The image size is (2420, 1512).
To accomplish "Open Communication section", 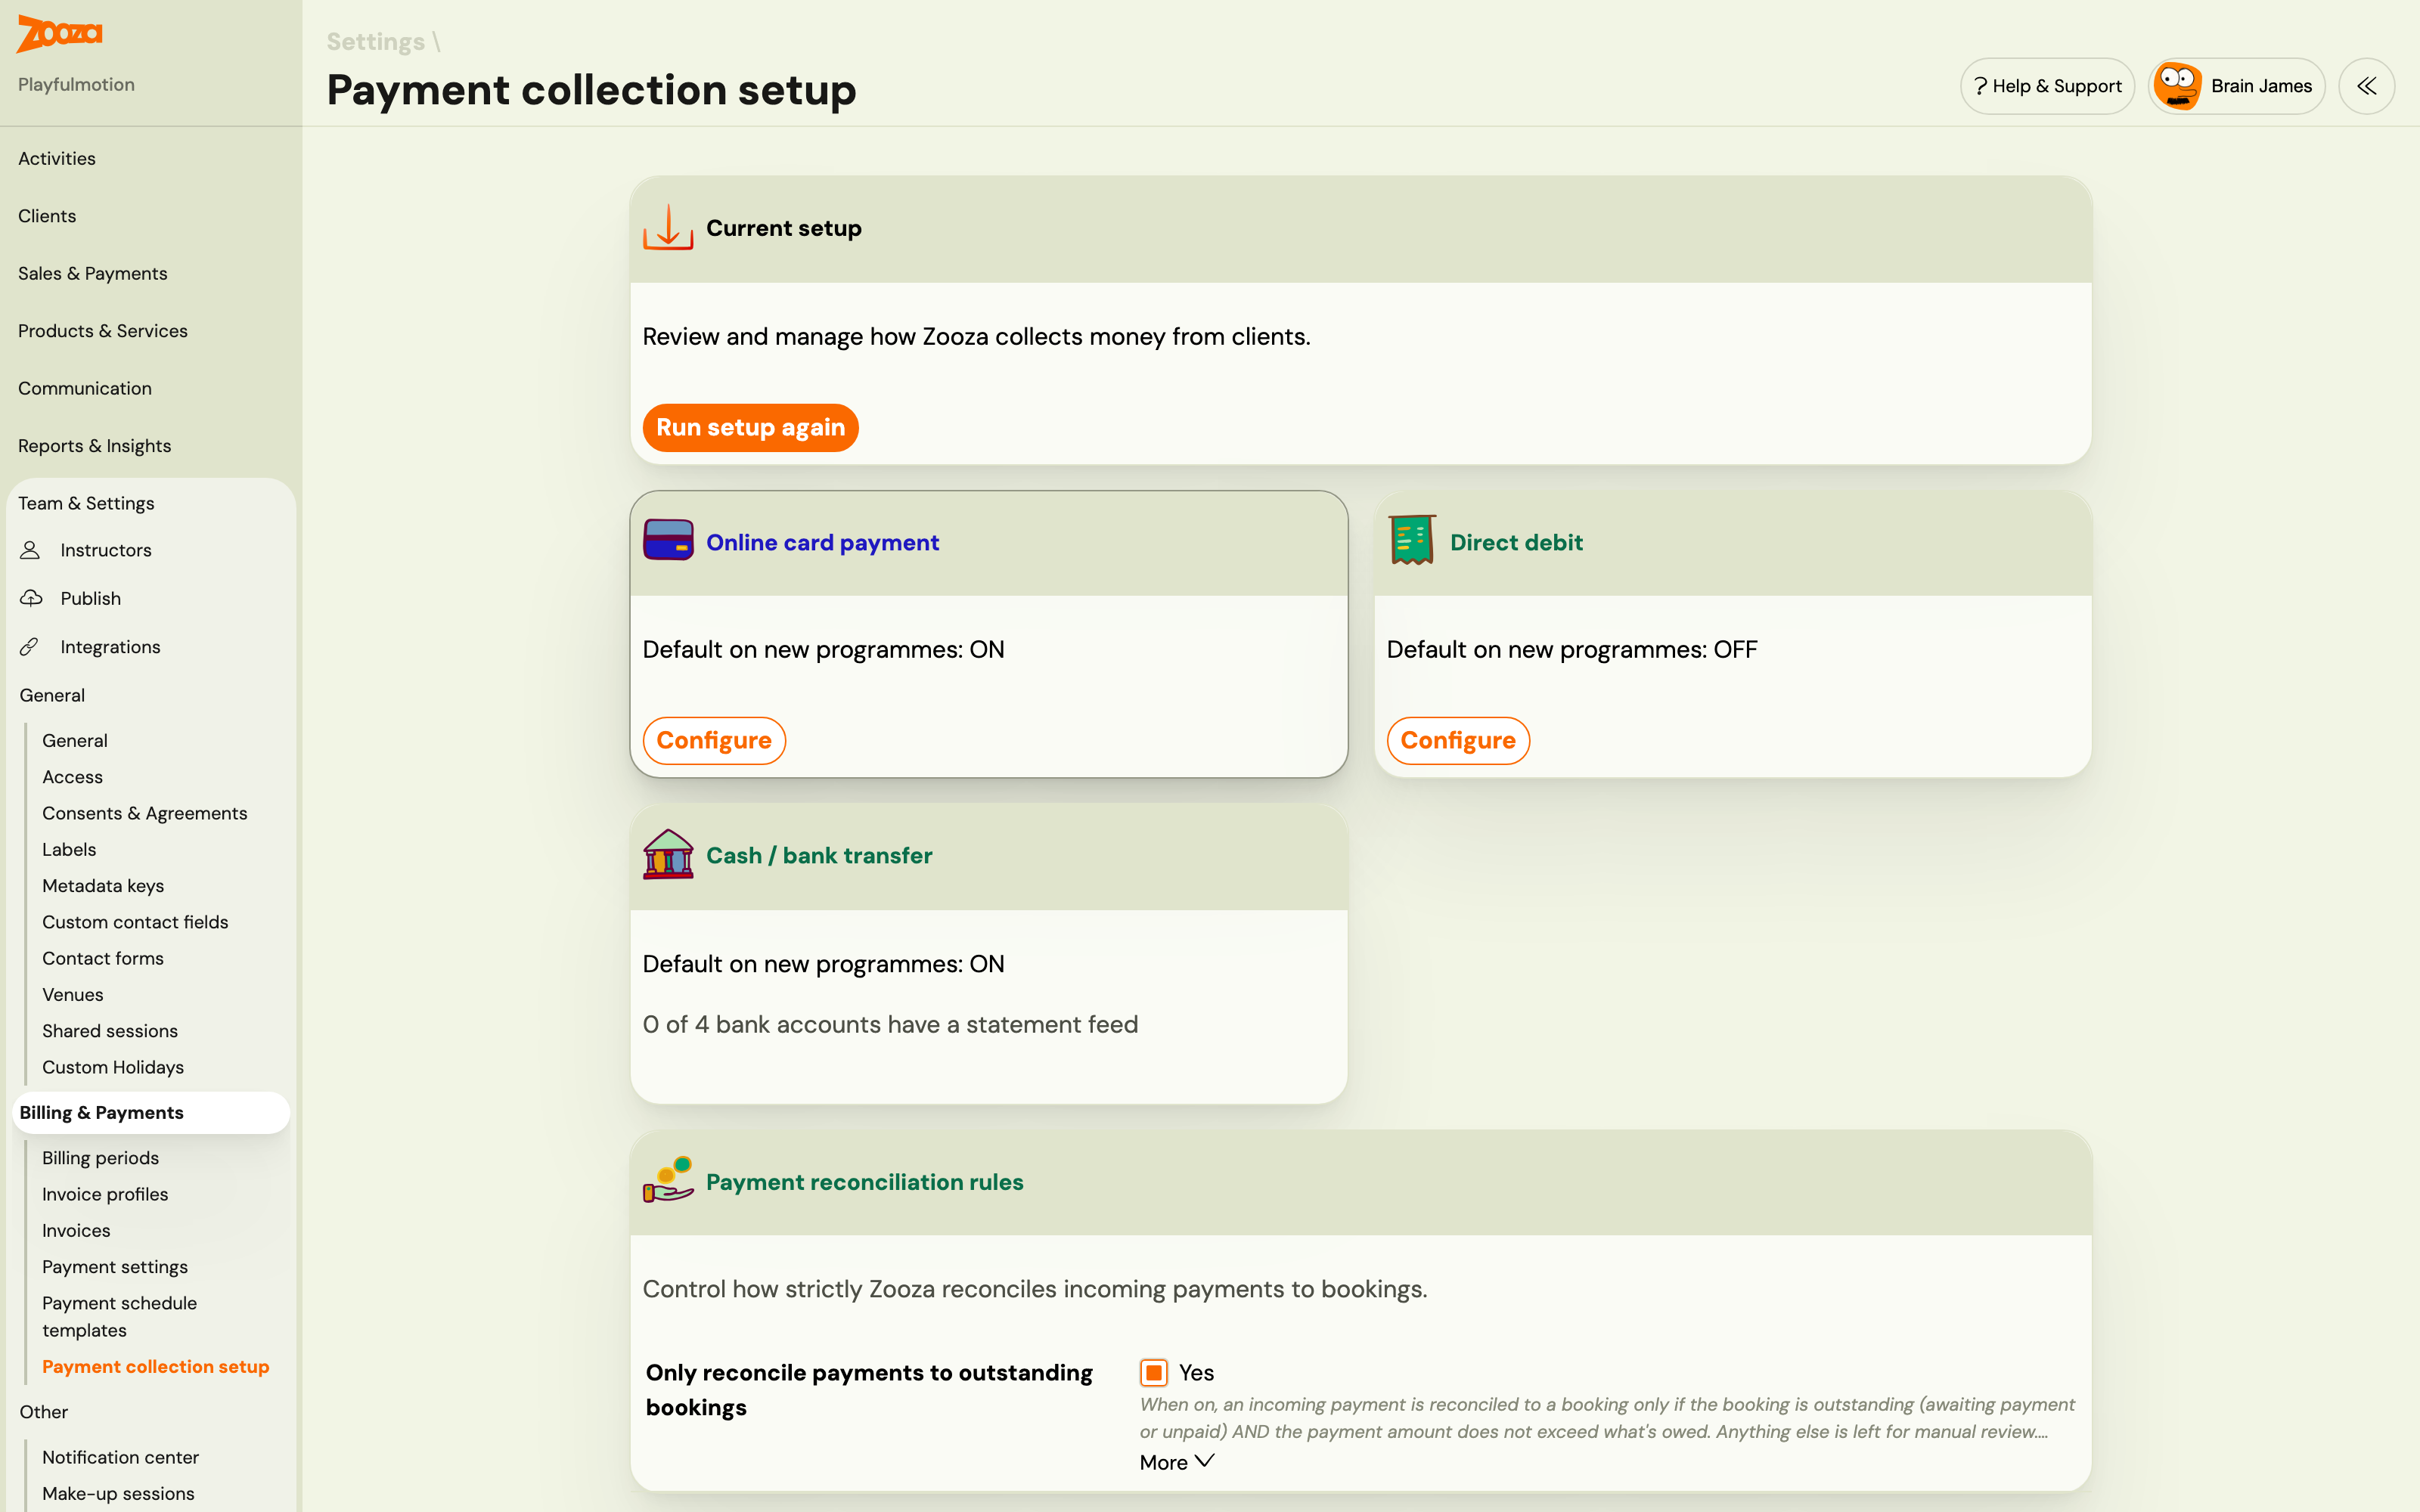I will point(85,388).
